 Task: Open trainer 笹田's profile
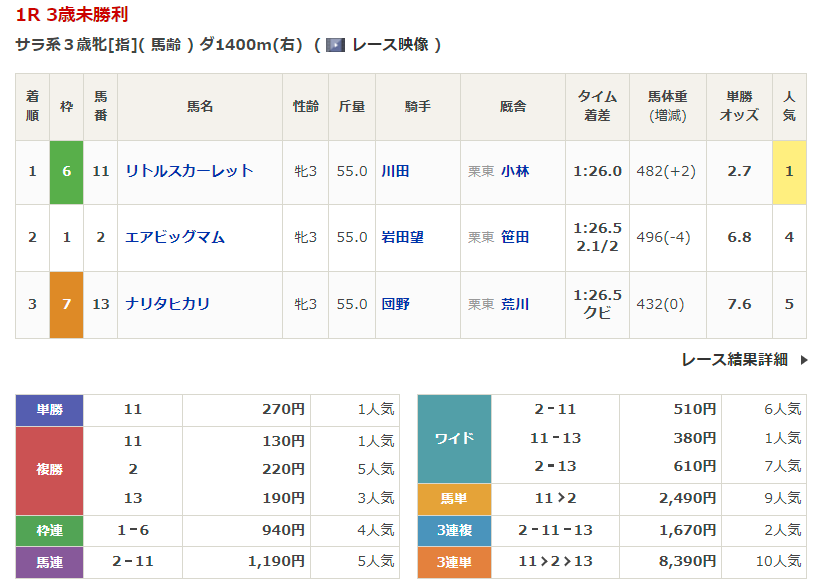click(515, 237)
